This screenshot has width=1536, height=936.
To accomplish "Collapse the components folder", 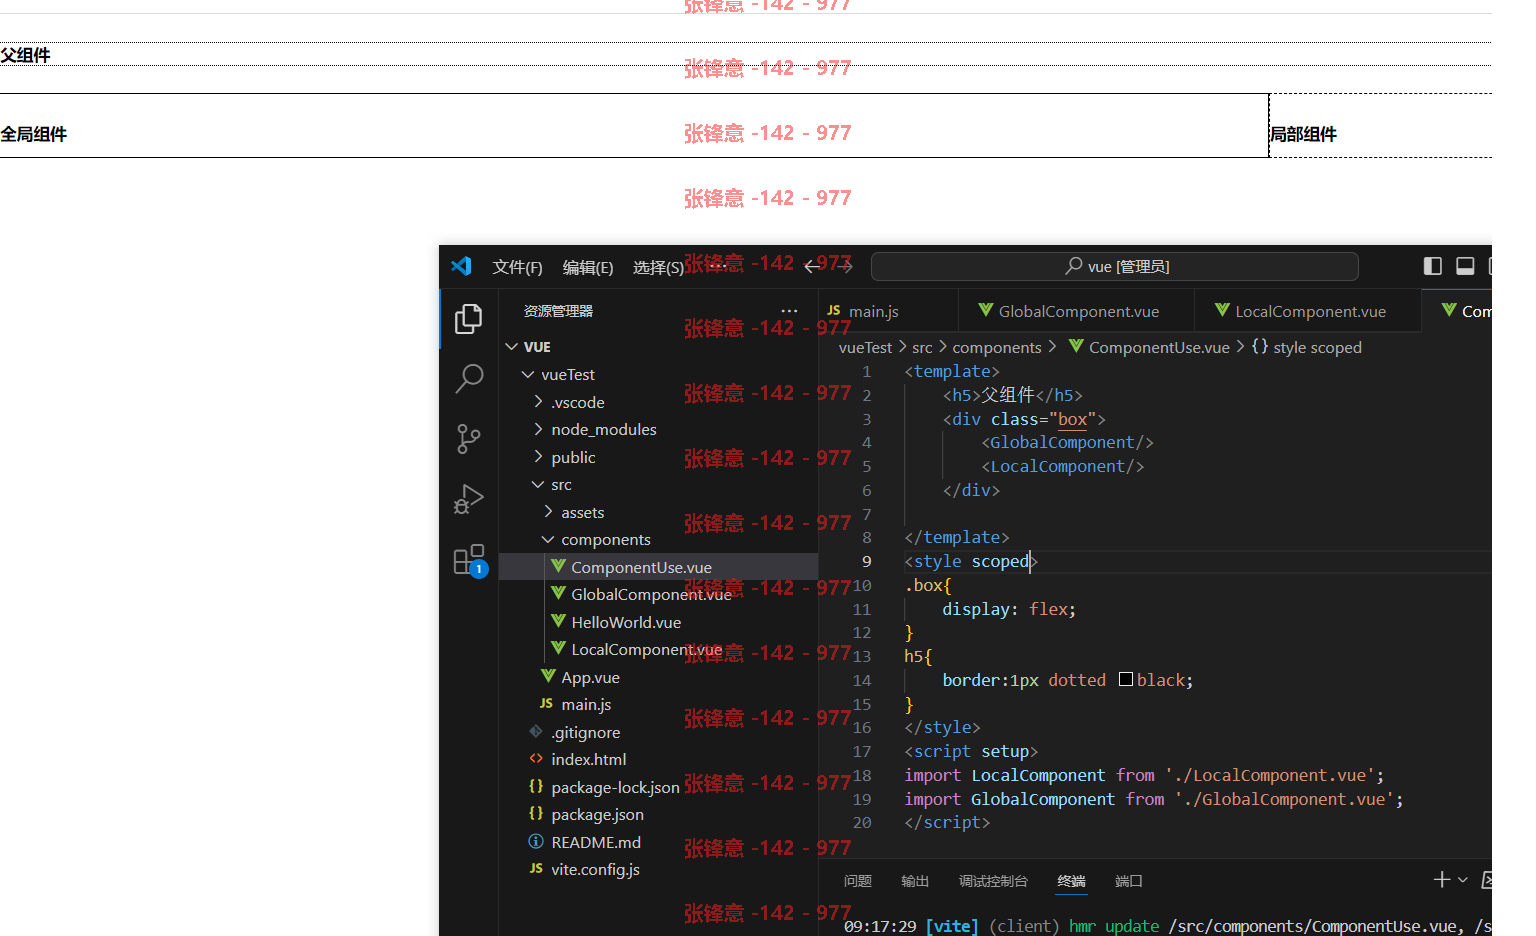I will [x=605, y=540].
